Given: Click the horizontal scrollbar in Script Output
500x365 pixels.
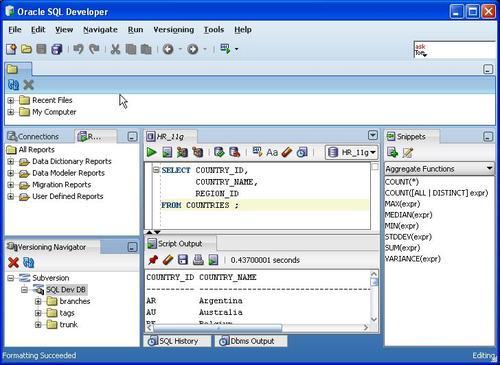Looking at the screenshot, I should 257,328.
